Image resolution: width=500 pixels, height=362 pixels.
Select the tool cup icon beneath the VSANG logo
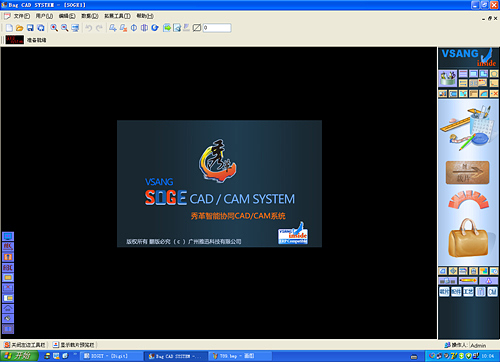(447, 79)
